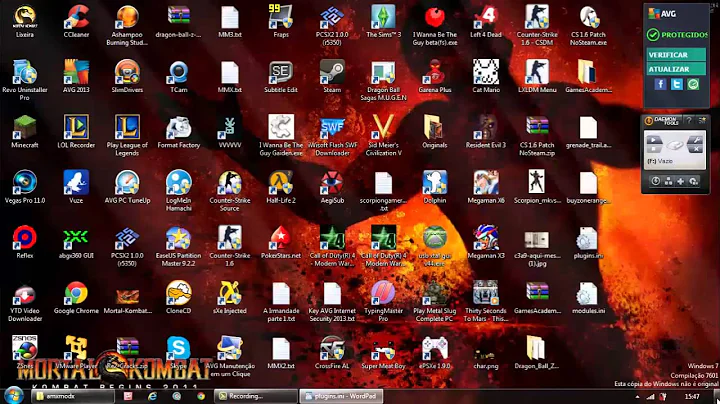Open AVG Twitter link in gadget
Viewport: 720px width, 404px height.
click(676, 84)
